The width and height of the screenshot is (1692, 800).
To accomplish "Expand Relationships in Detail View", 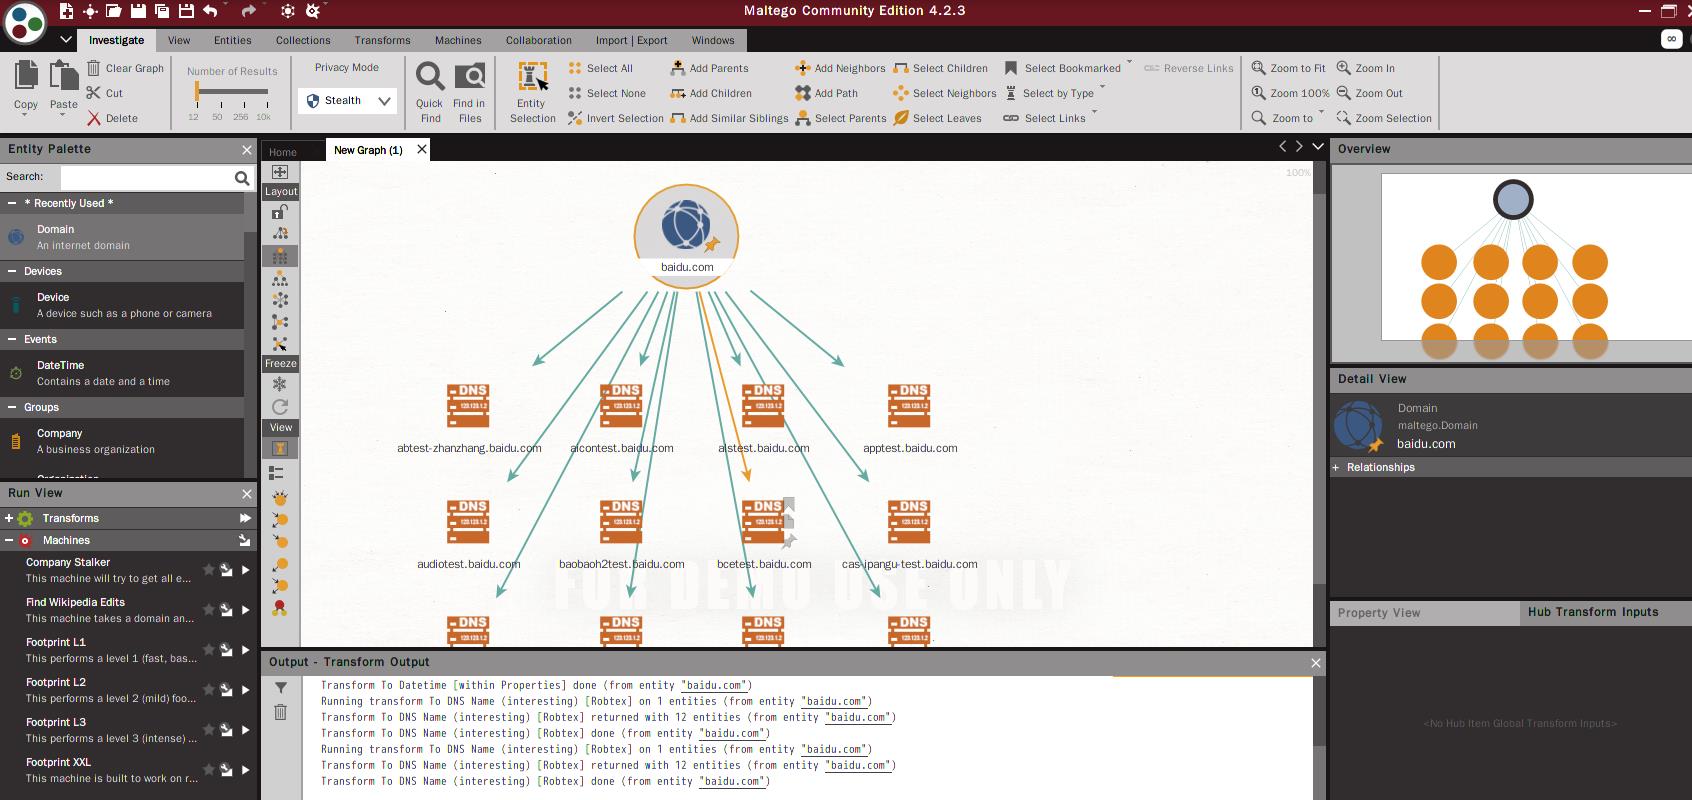I will 1336,467.
